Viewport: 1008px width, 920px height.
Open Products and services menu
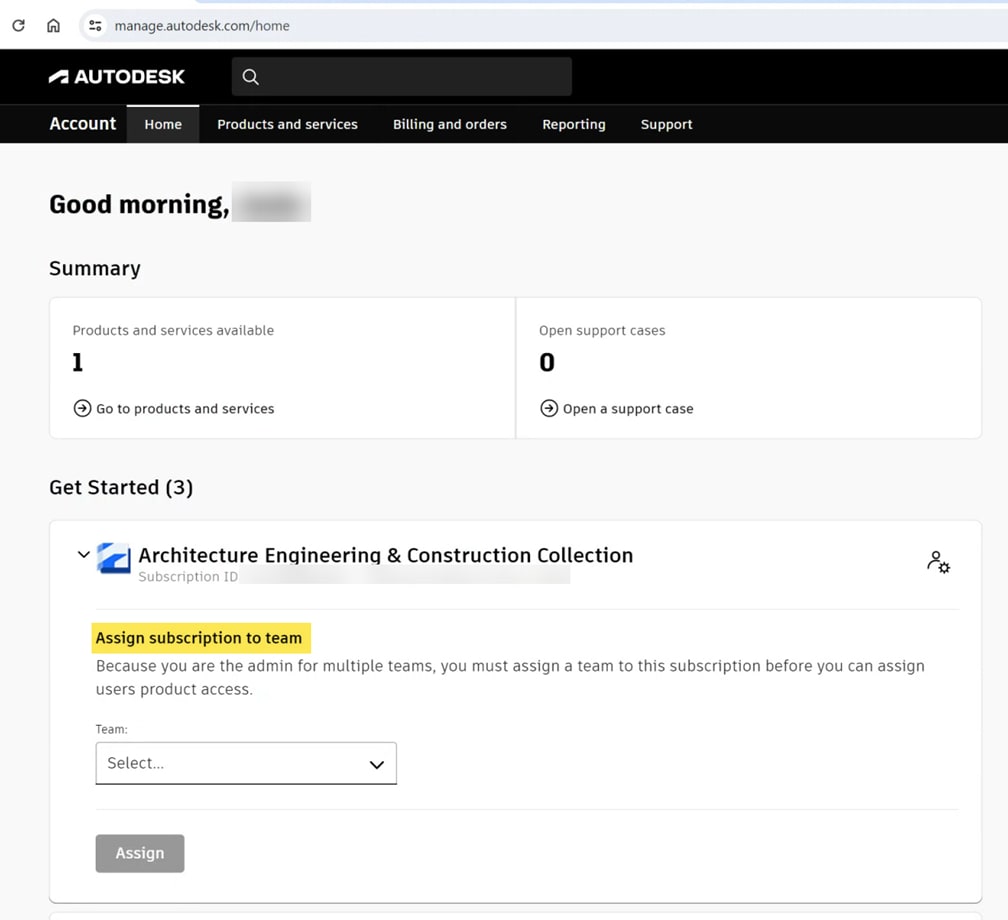tap(287, 124)
